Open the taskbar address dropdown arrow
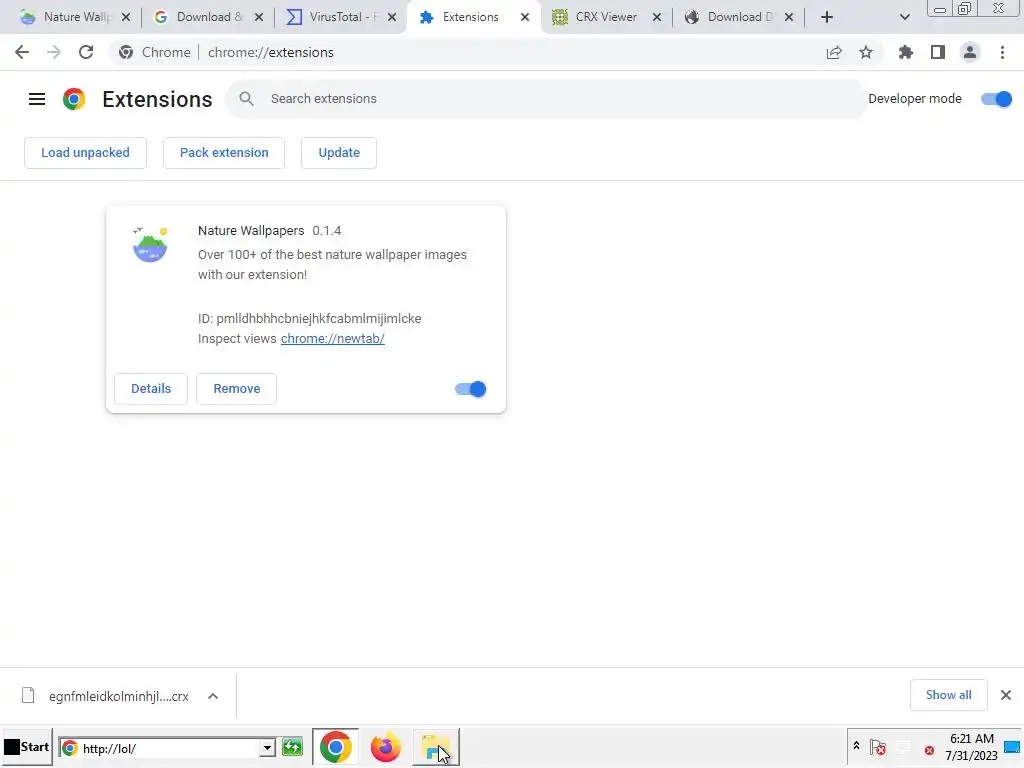Image resolution: width=1024 pixels, height=768 pixels. 267,748
